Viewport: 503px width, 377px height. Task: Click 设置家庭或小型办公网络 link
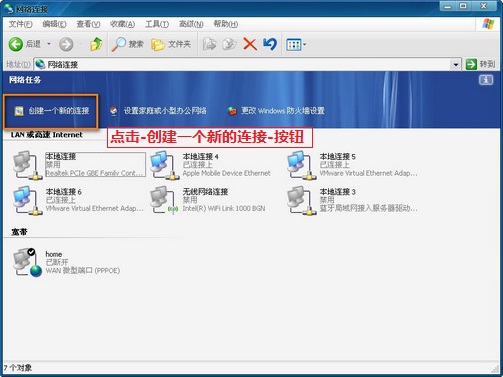click(165, 111)
